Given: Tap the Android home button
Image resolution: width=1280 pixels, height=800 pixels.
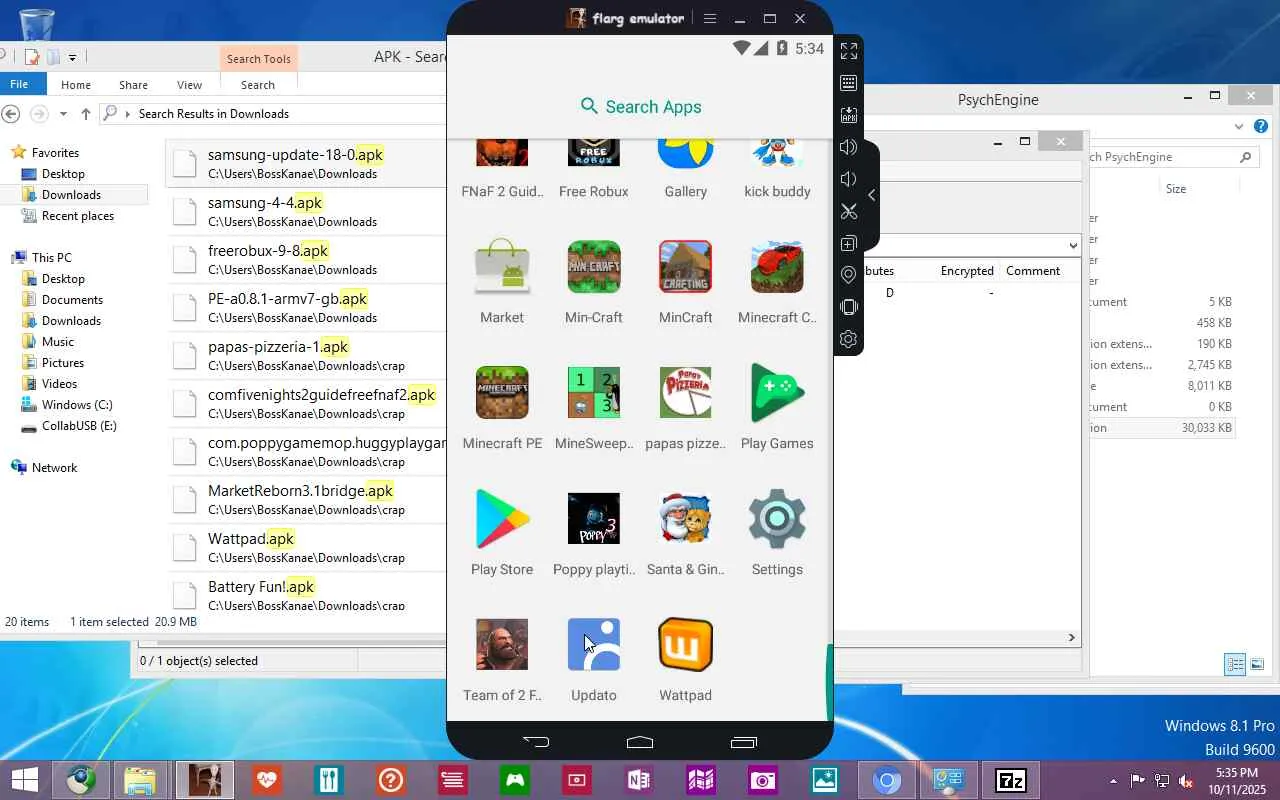Looking at the screenshot, I should point(640,742).
